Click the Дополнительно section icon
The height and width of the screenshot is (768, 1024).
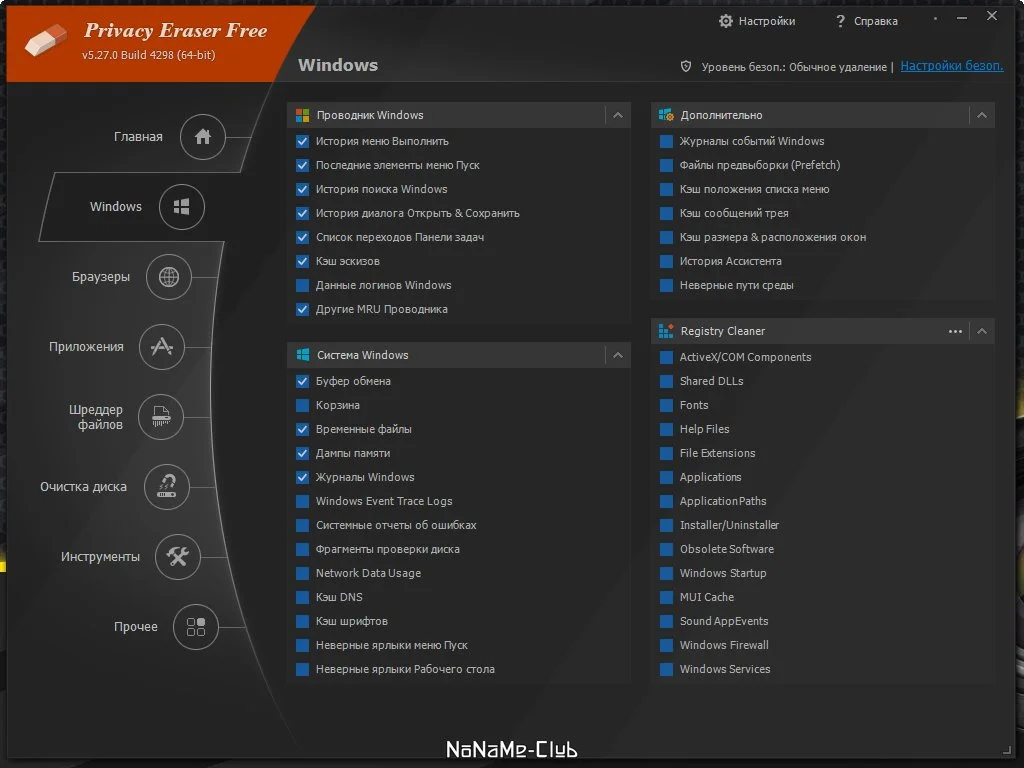click(x=666, y=115)
